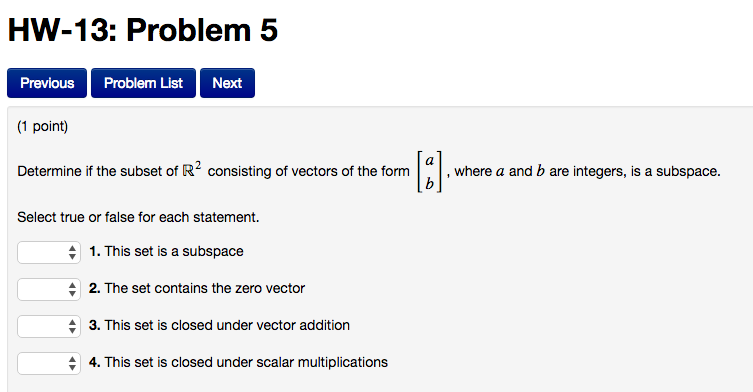Open dropdown for statement 4 scalar multiplications
This screenshot has width=753, height=392.
49,363
